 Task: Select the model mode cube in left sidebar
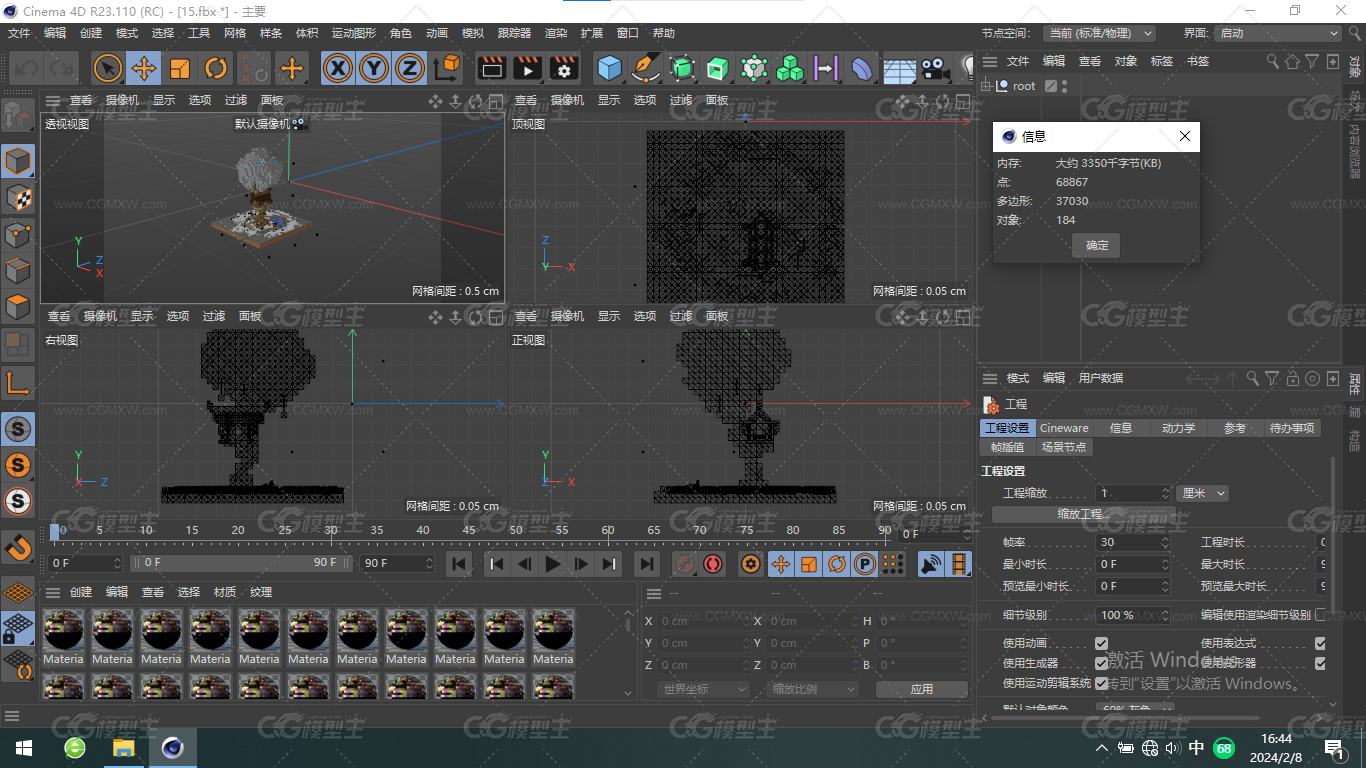click(18, 161)
